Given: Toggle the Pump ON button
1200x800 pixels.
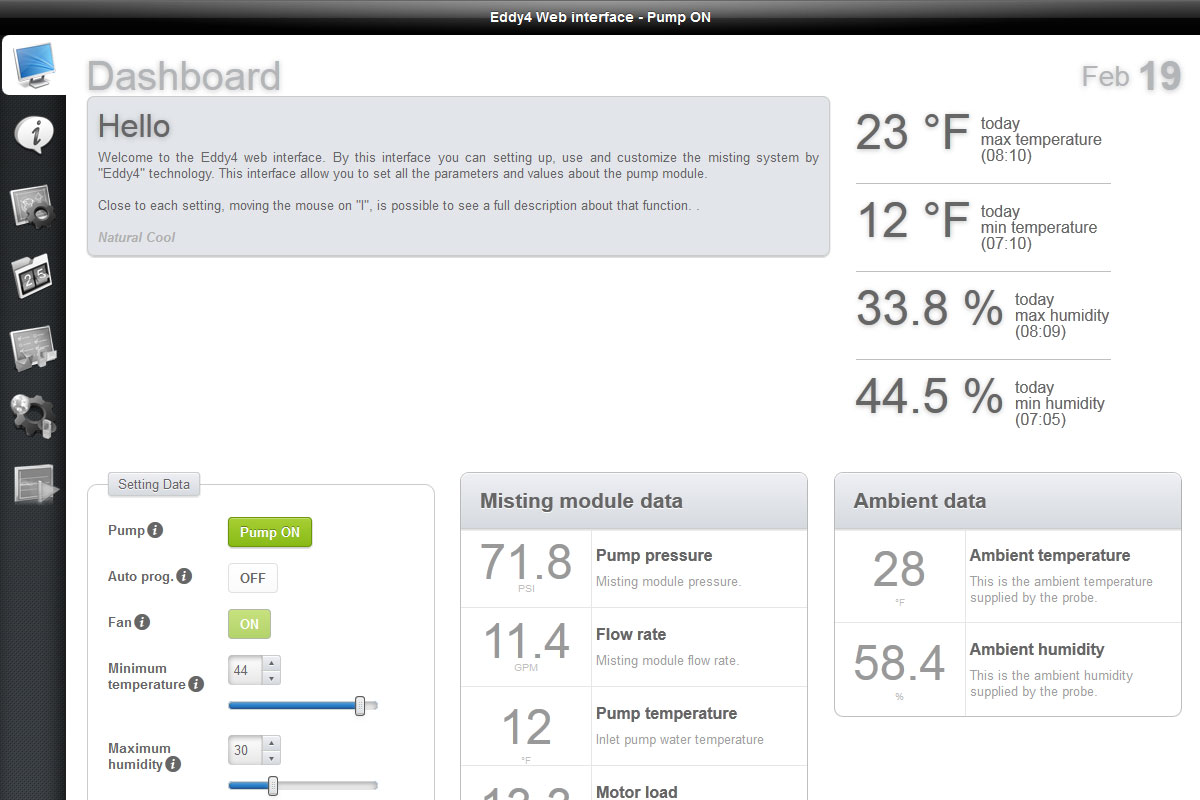Looking at the screenshot, I should [x=270, y=532].
